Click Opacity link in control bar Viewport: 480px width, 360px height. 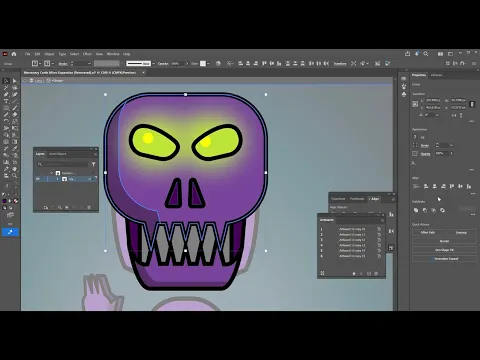click(163, 63)
